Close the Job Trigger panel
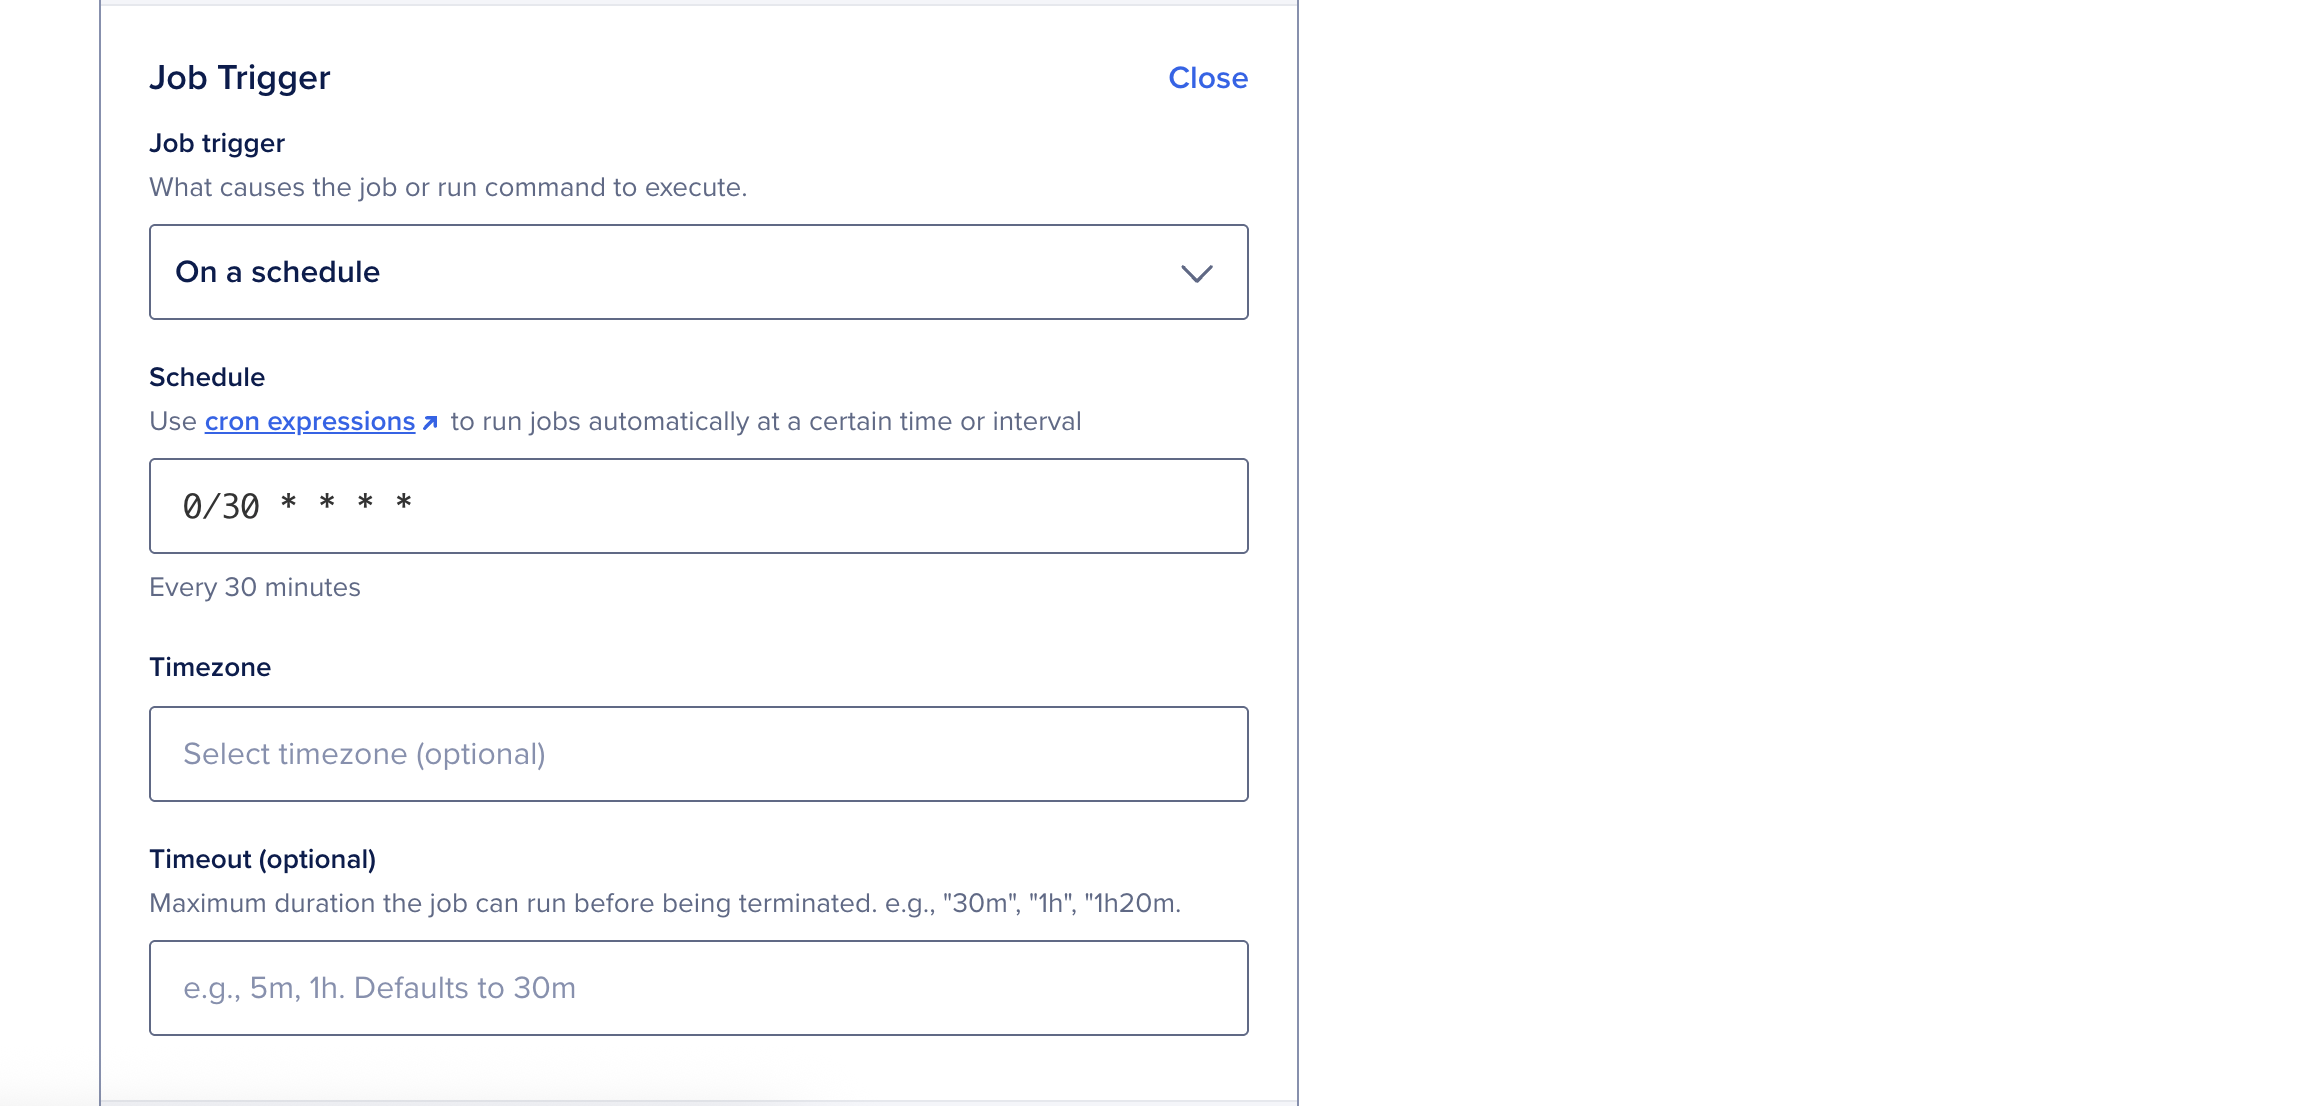This screenshot has width=2298, height=1106. click(1207, 77)
